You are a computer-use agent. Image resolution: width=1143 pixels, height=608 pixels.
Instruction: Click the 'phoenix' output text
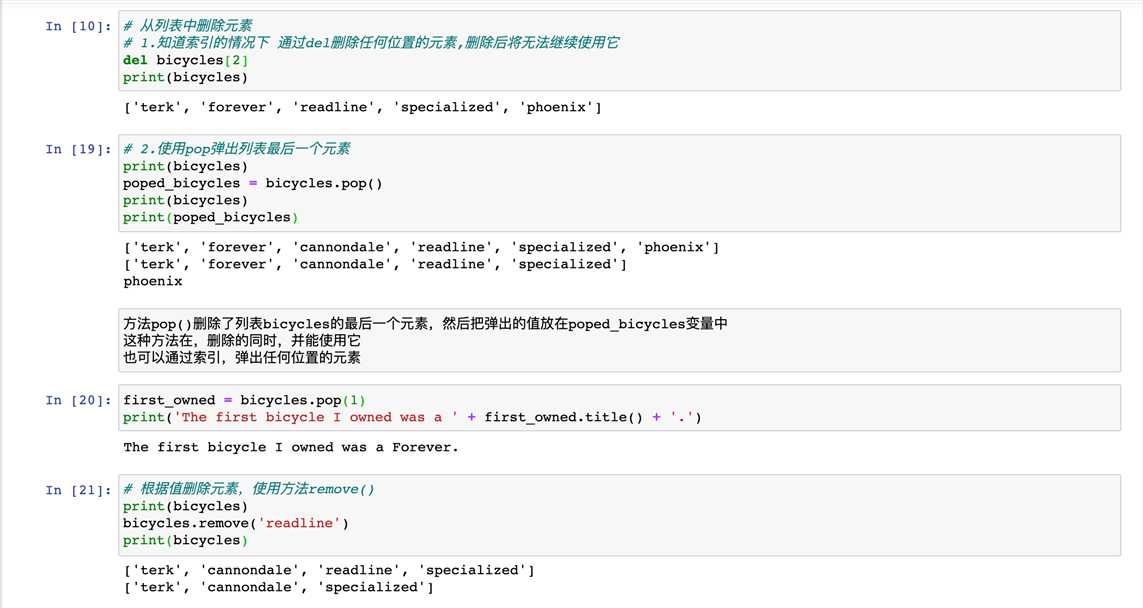pyautogui.click(x=153, y=281)
